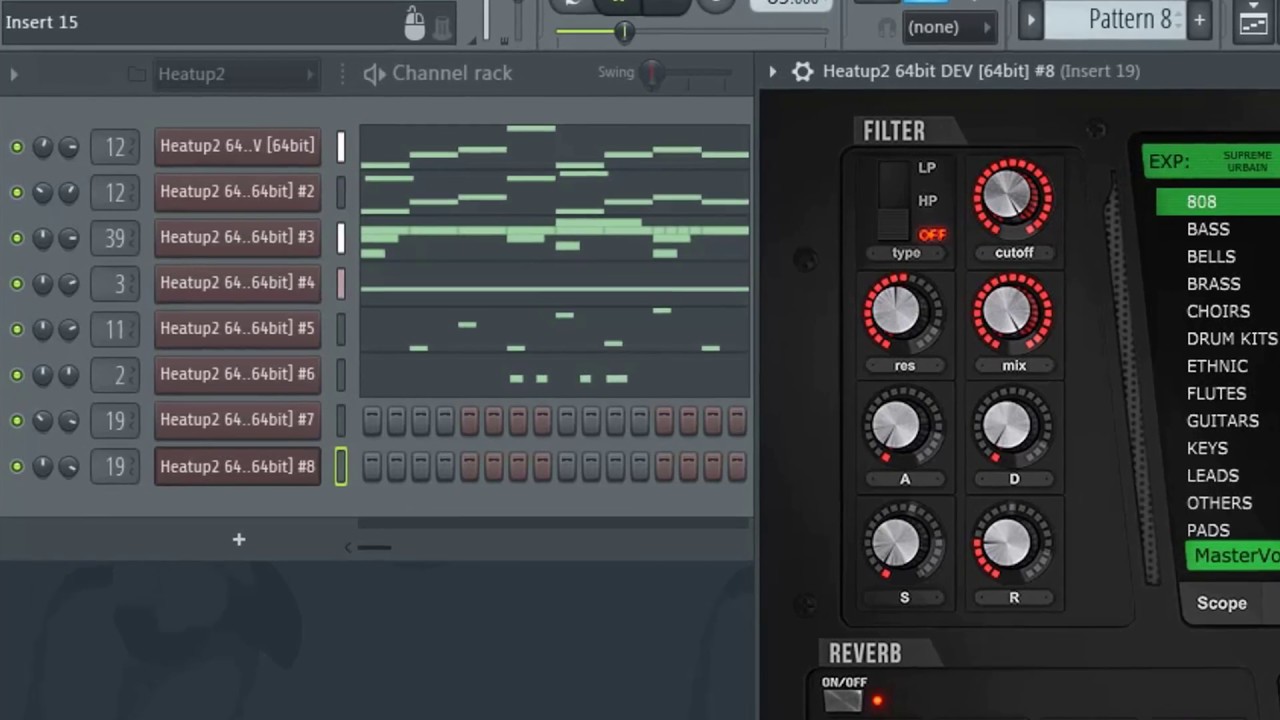Screen dimensions: 1280x720
Task: Click the magnet snap icon beside (none)
Action: point(886,28)
